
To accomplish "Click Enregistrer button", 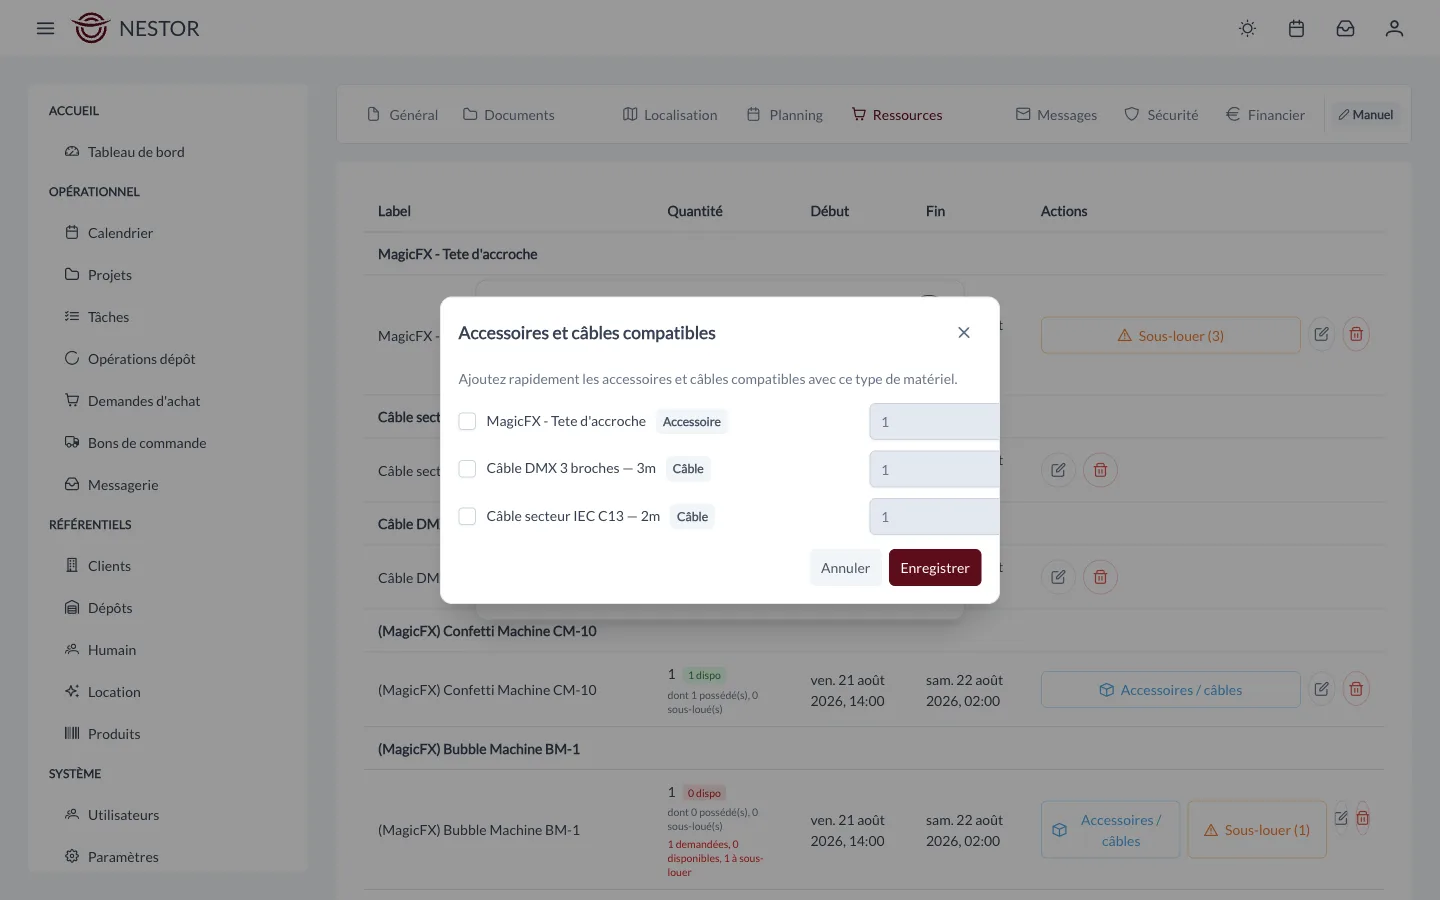I will click(935, 568).
